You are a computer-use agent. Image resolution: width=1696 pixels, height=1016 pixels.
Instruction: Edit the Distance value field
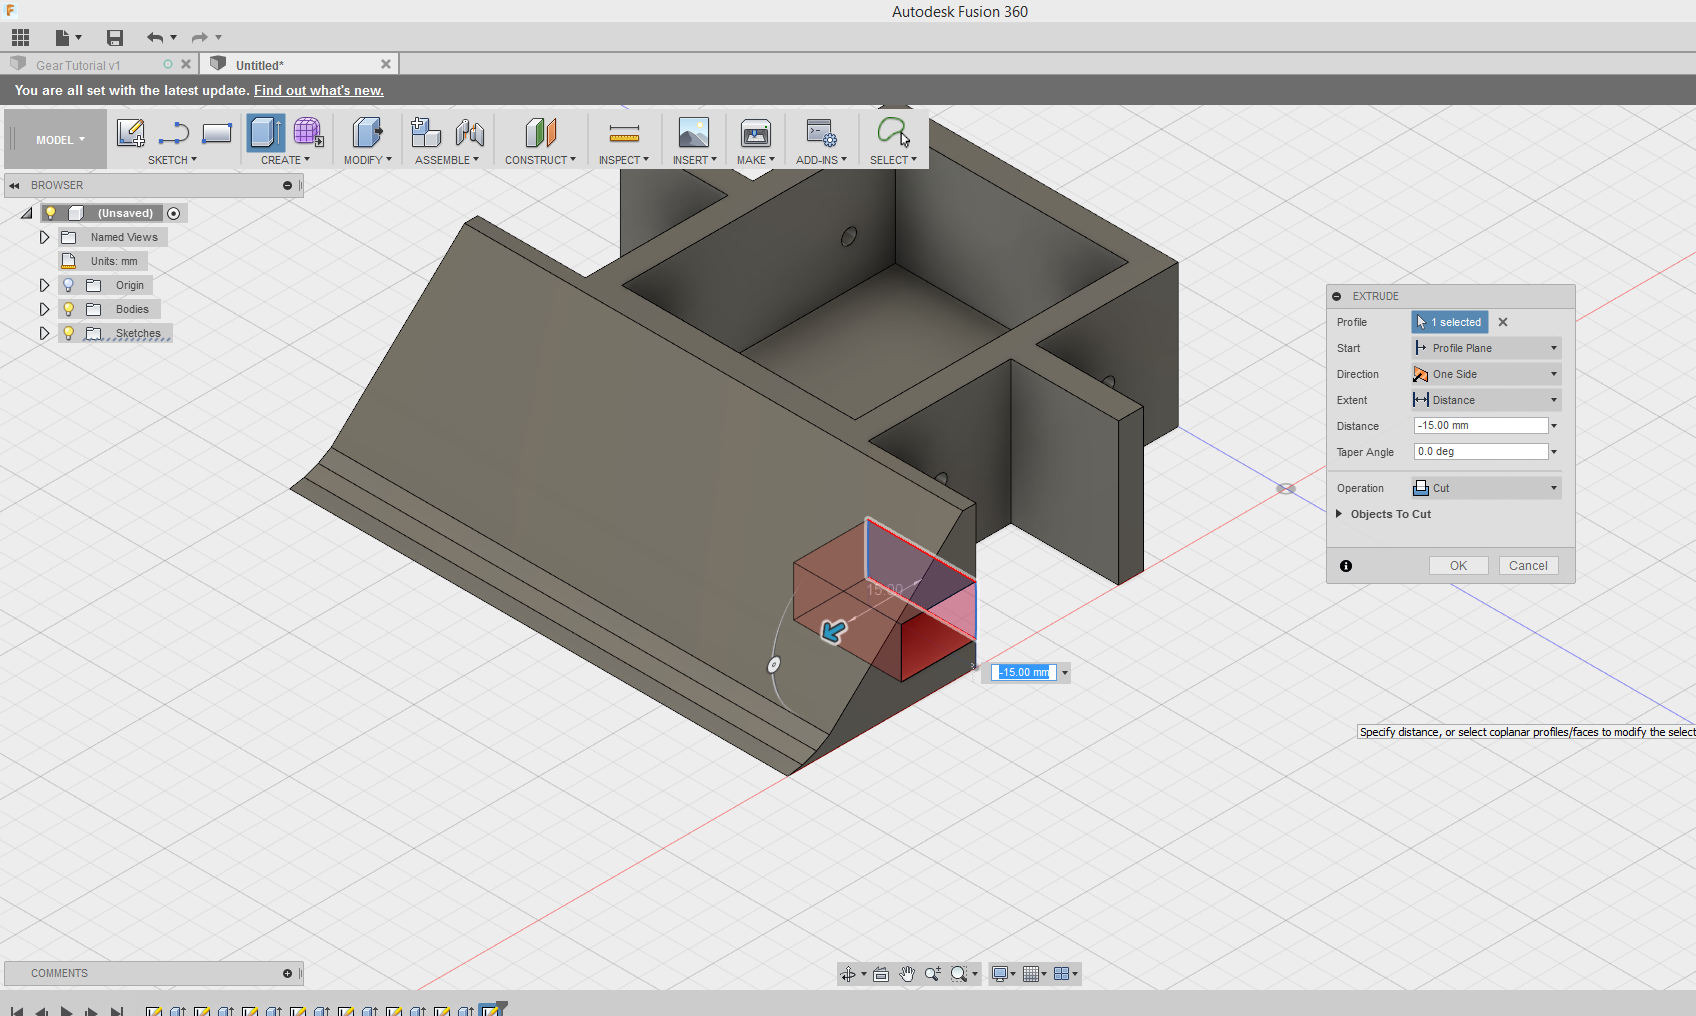click(x=1480, y=425)
